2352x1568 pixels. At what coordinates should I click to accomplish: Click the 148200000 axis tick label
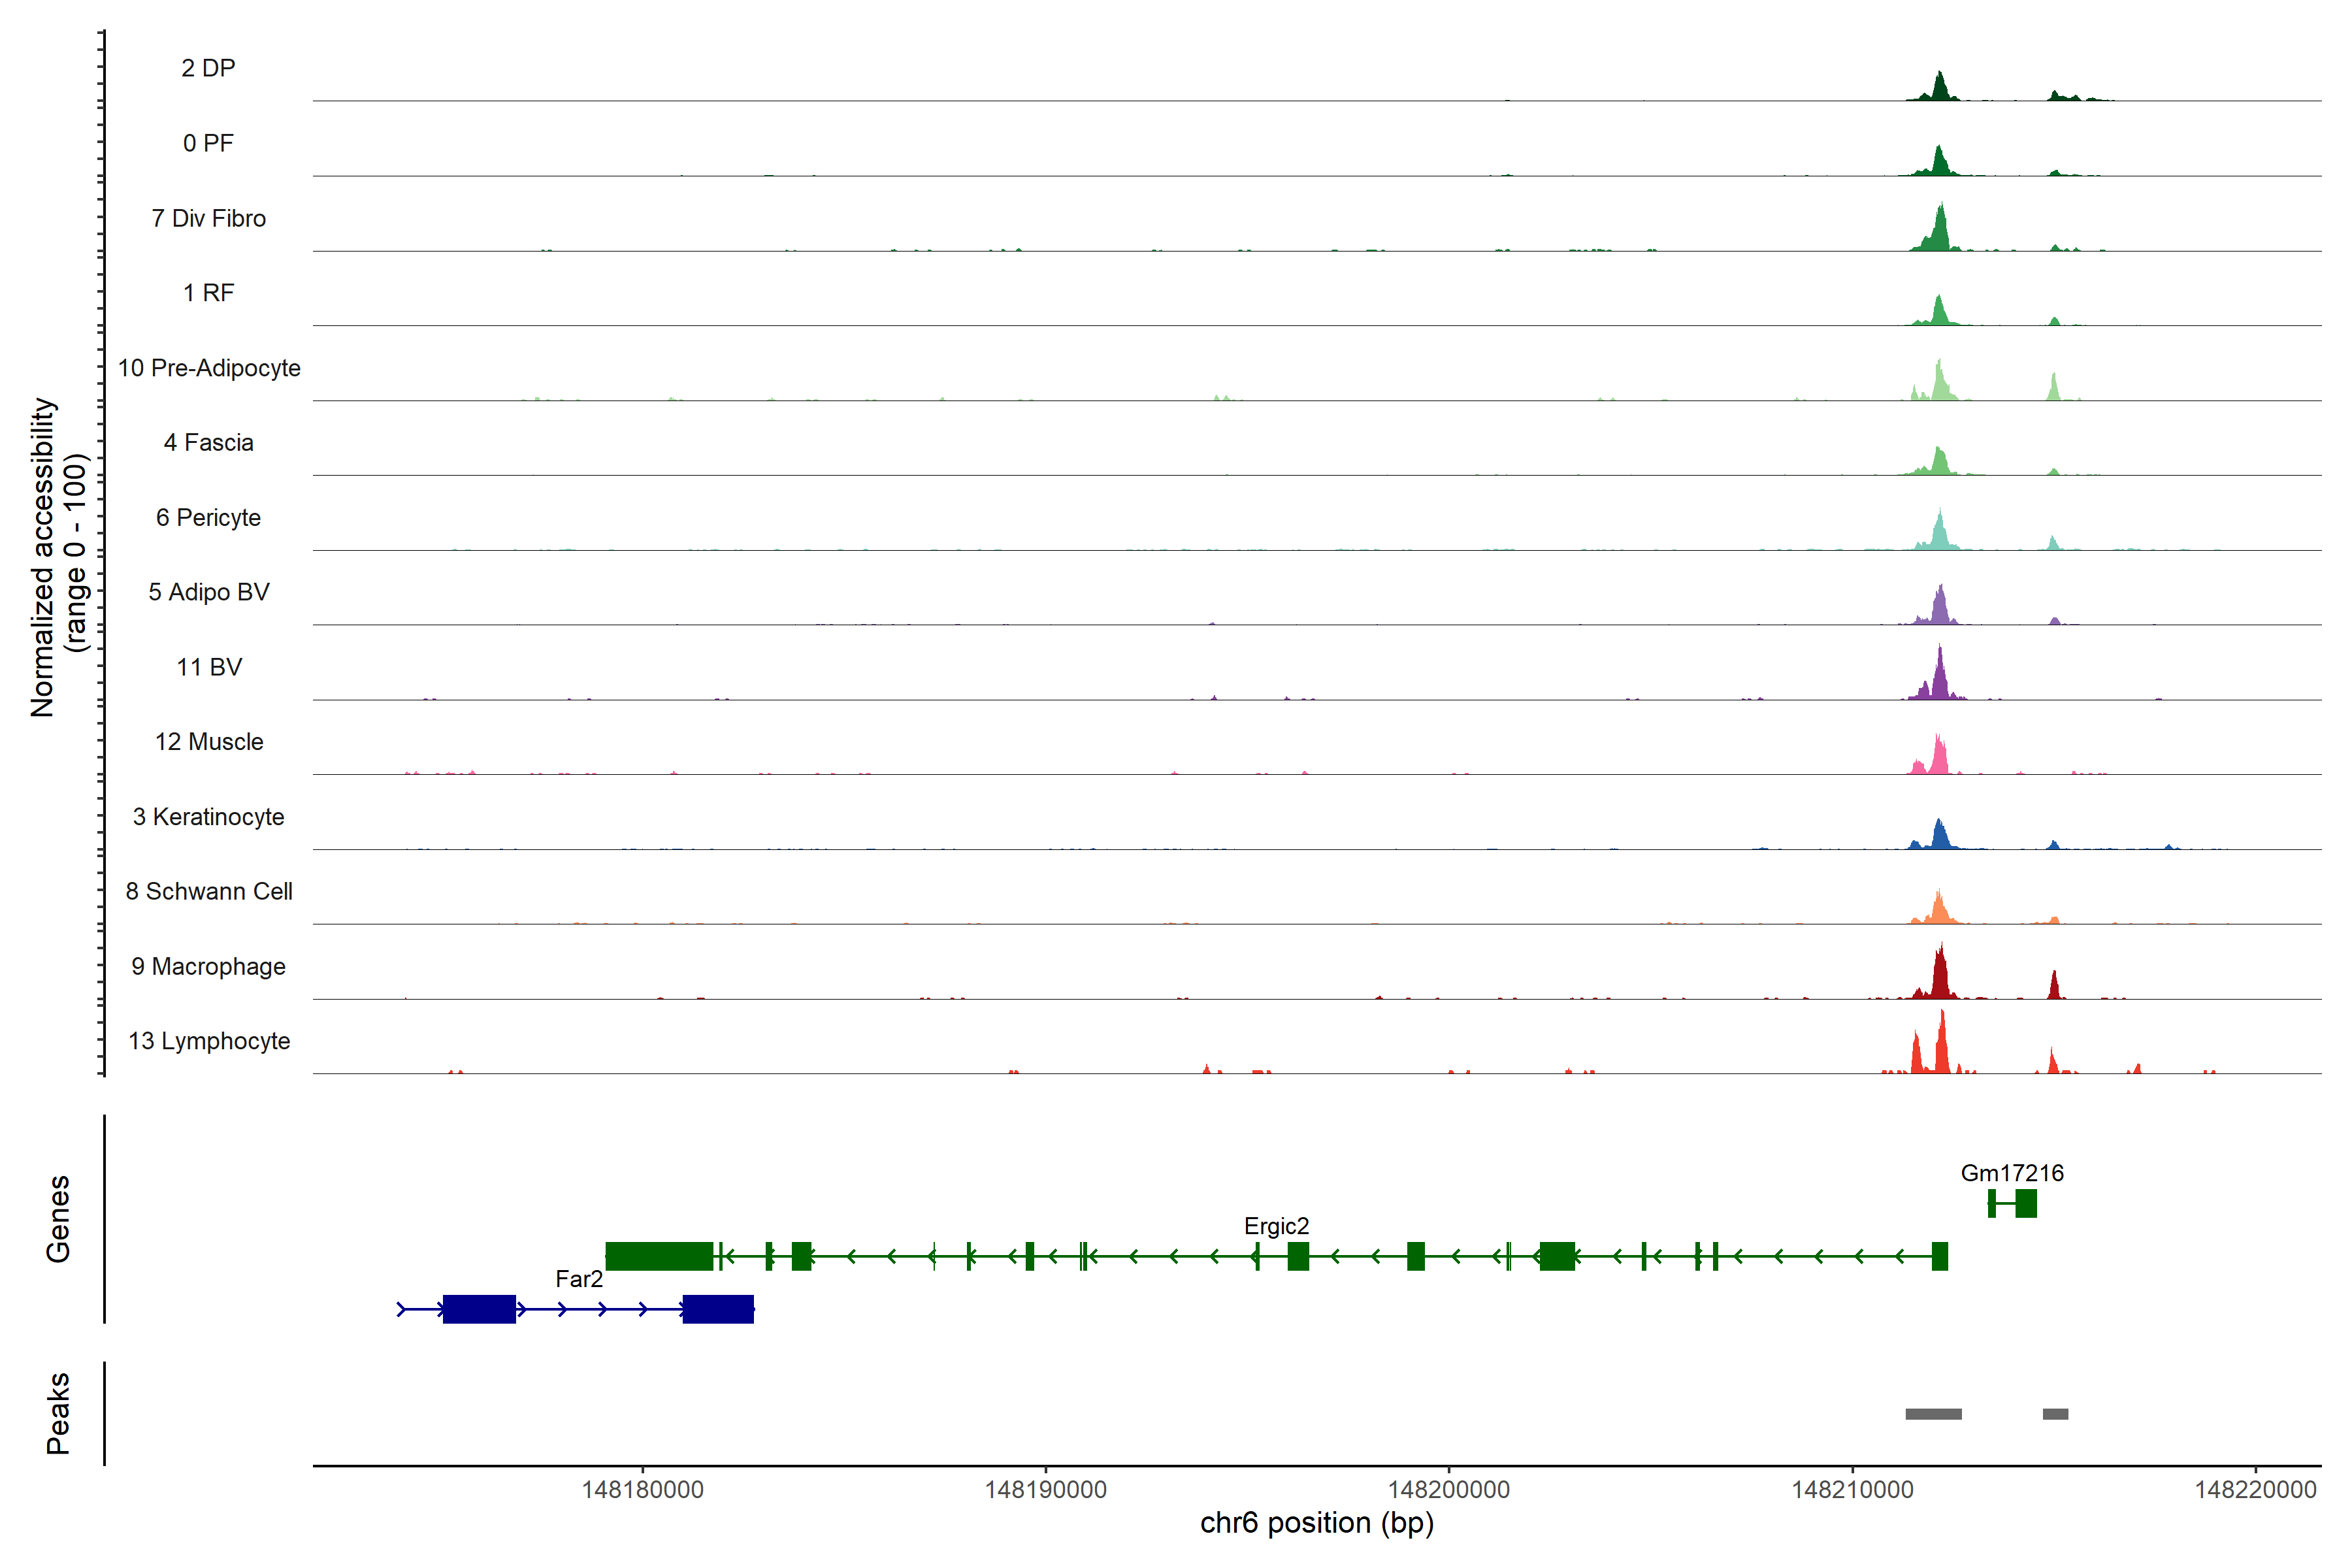[1449, 1490]
